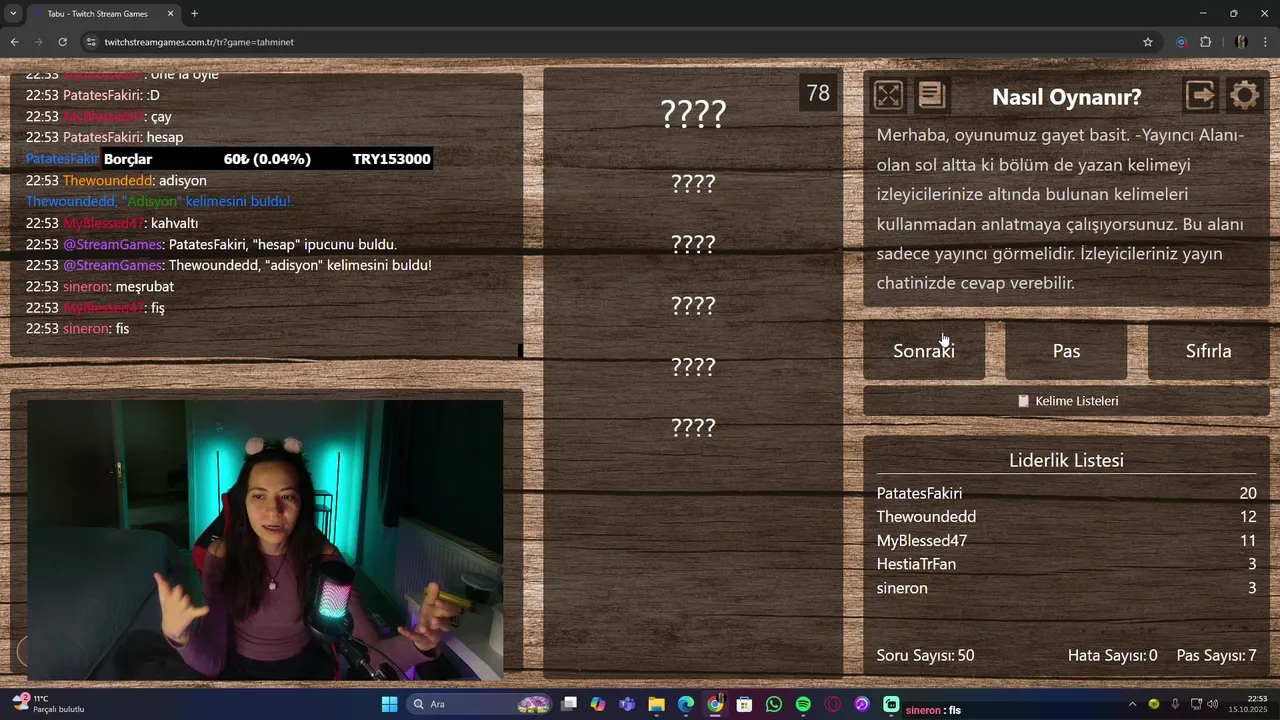Viewport: 1280px width, 720px height.
Task: Open File Explorer from the taskbar
Action: pyautogui.click(x=656, y=704)
